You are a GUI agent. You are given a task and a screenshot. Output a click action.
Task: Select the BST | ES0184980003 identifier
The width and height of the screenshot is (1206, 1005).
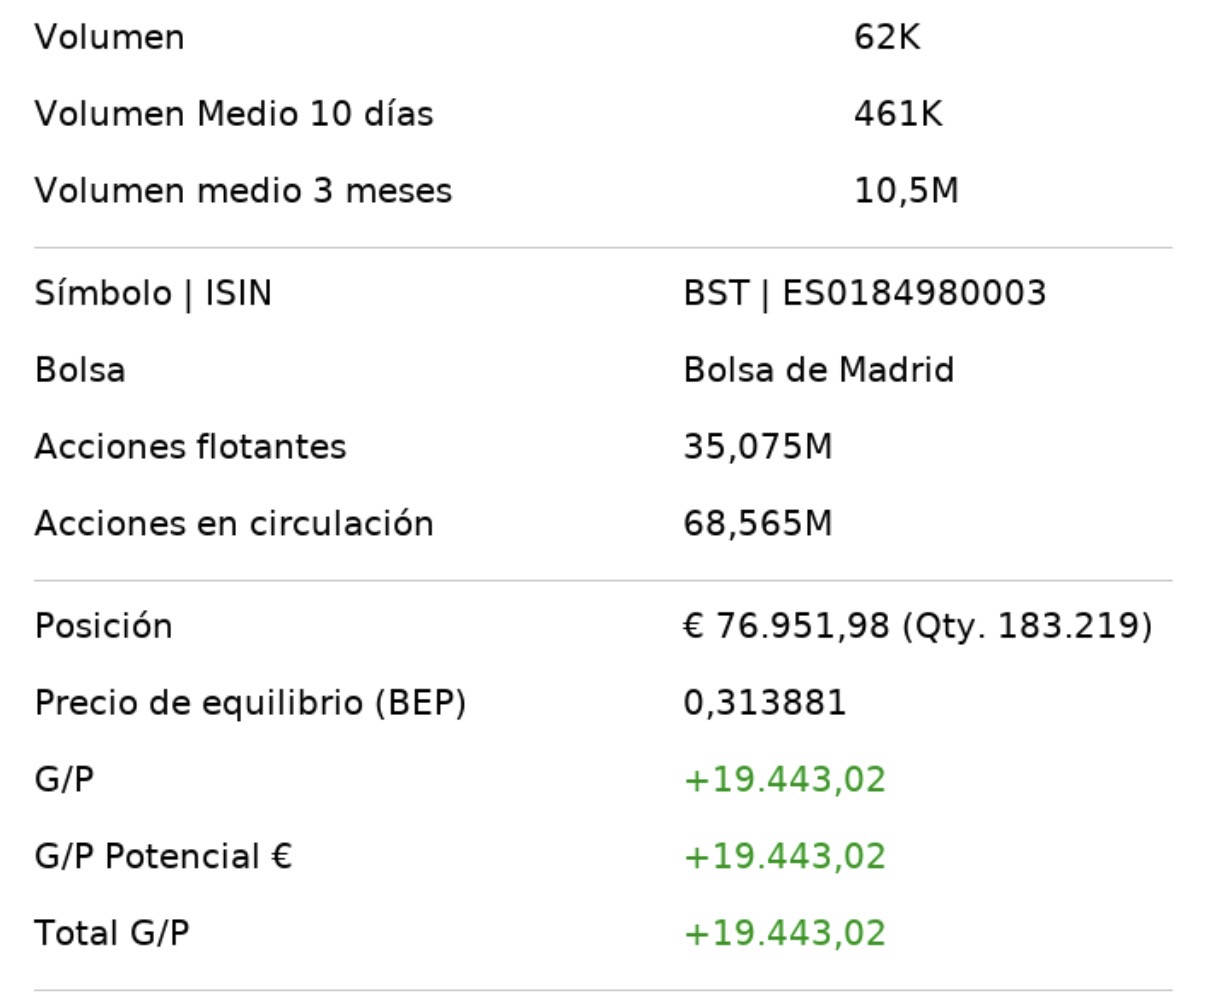pyautogui.click(x=864, y=294)
